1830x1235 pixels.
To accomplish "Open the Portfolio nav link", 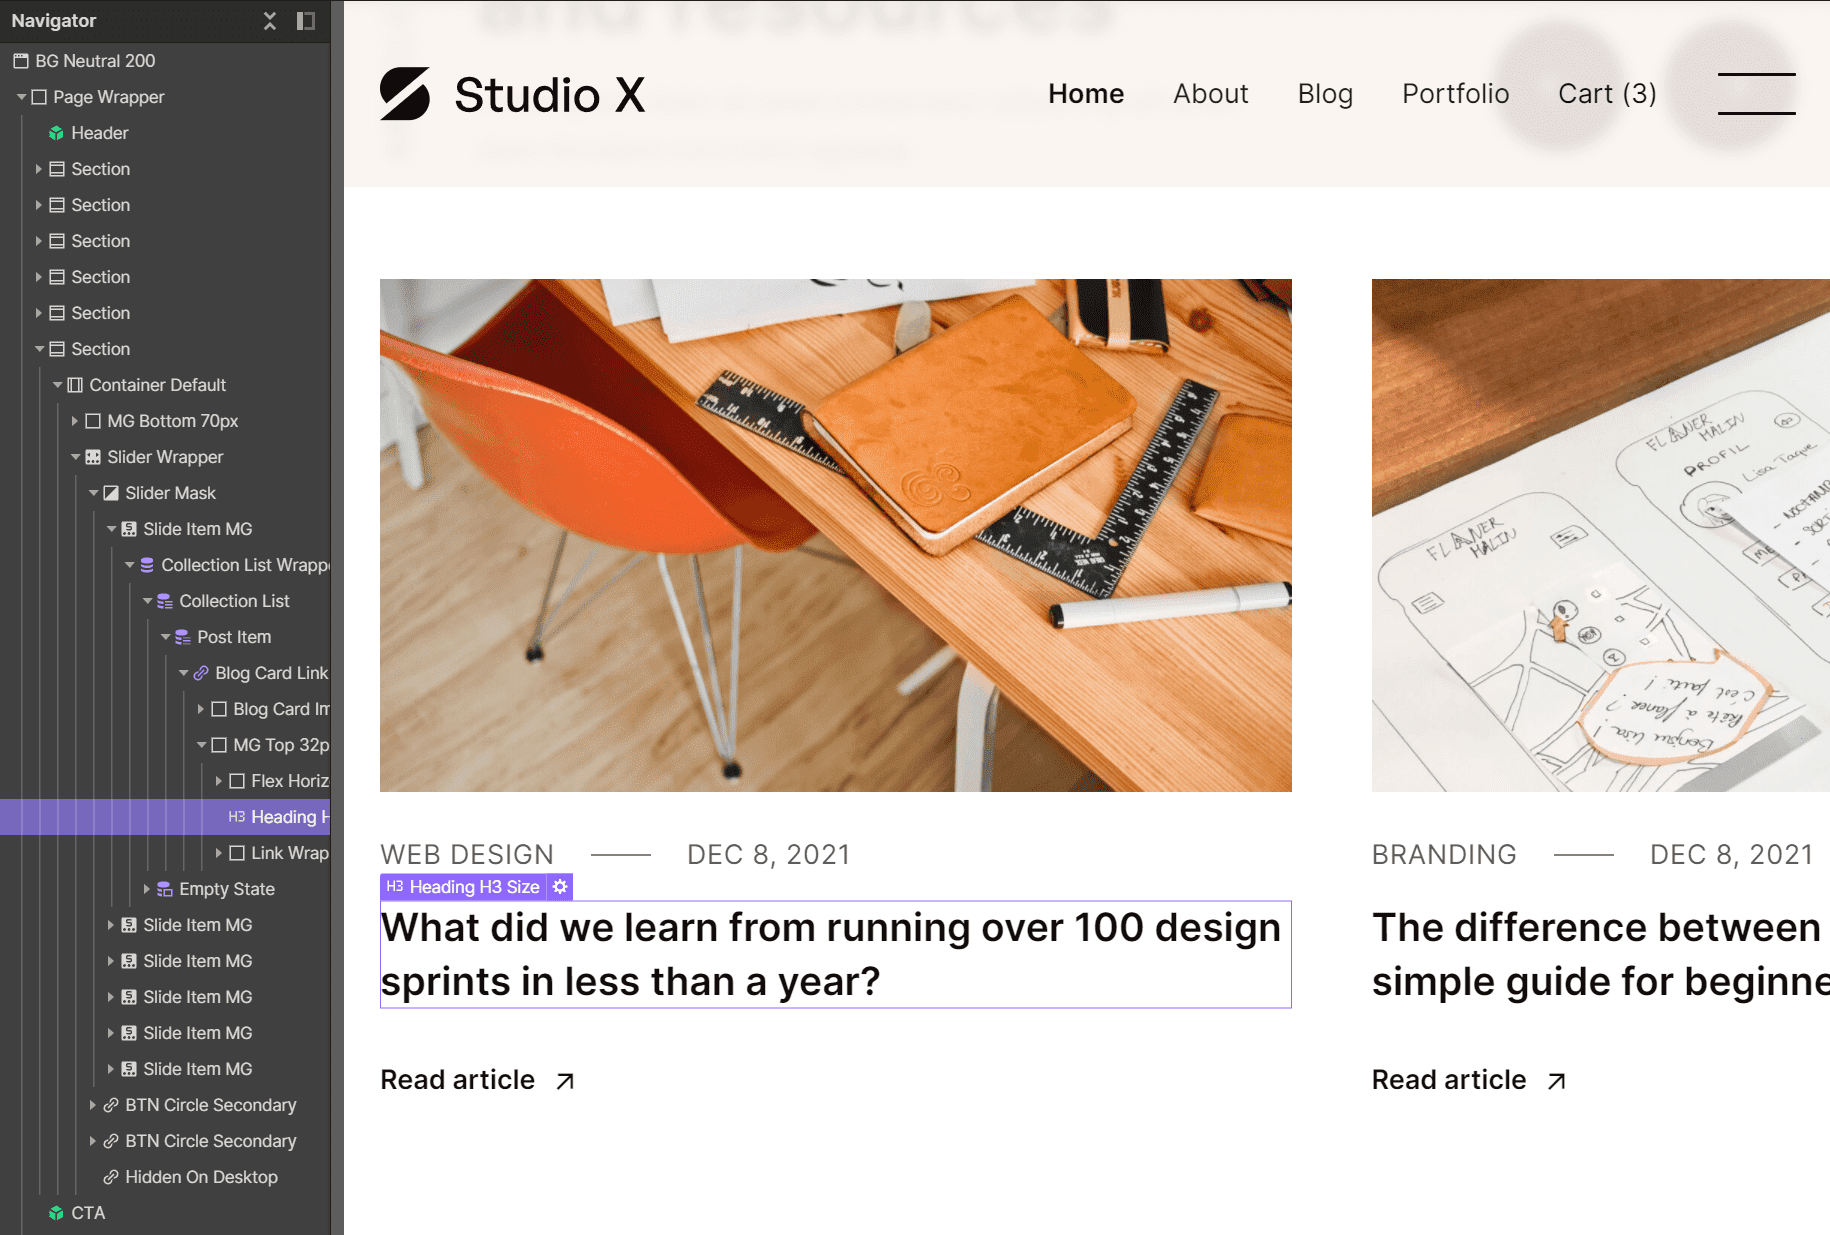I will pyautogui.click(x=1456, y=94).
